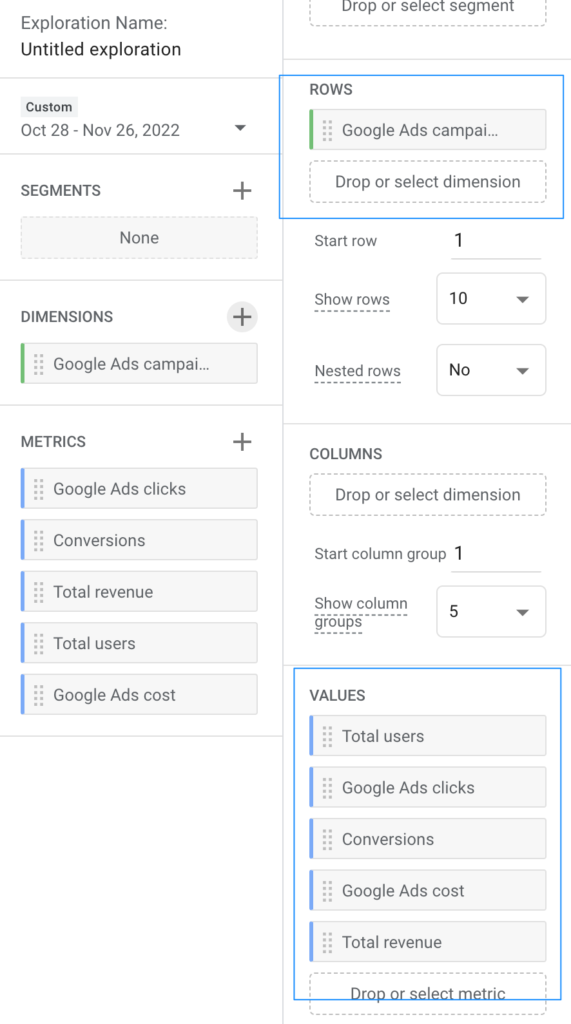Grab drag handle of Google Ads cost value
The image size is (571, 1024).
pos(327,891)
